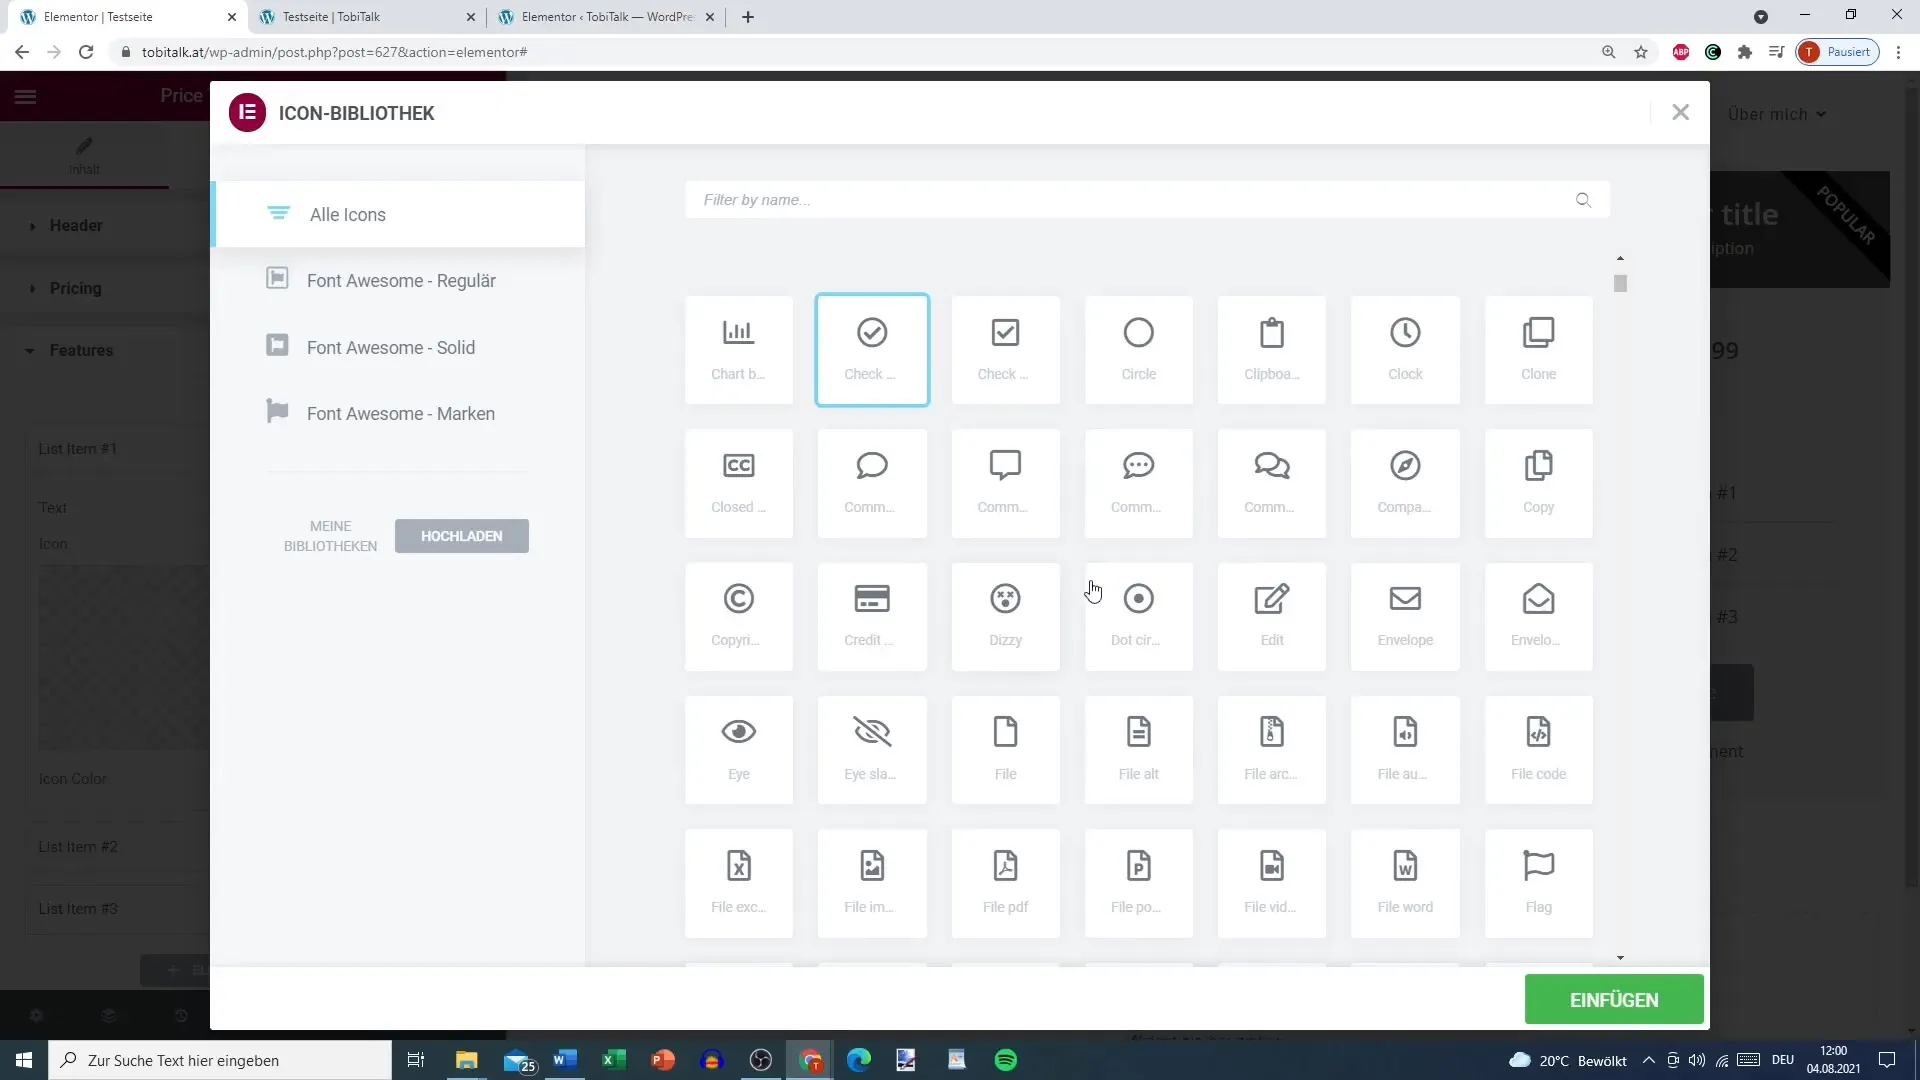The image size is (1920, 1080).
Task: Select the Comment dots icon
Action: pos(1139,483)
